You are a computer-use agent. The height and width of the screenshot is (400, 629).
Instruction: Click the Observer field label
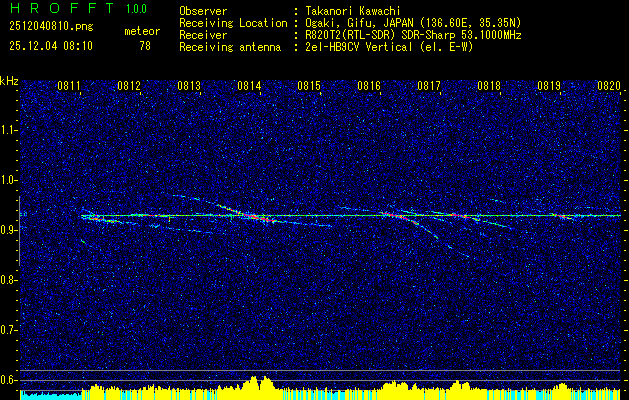pyautogui.click(x=203, y=11)
